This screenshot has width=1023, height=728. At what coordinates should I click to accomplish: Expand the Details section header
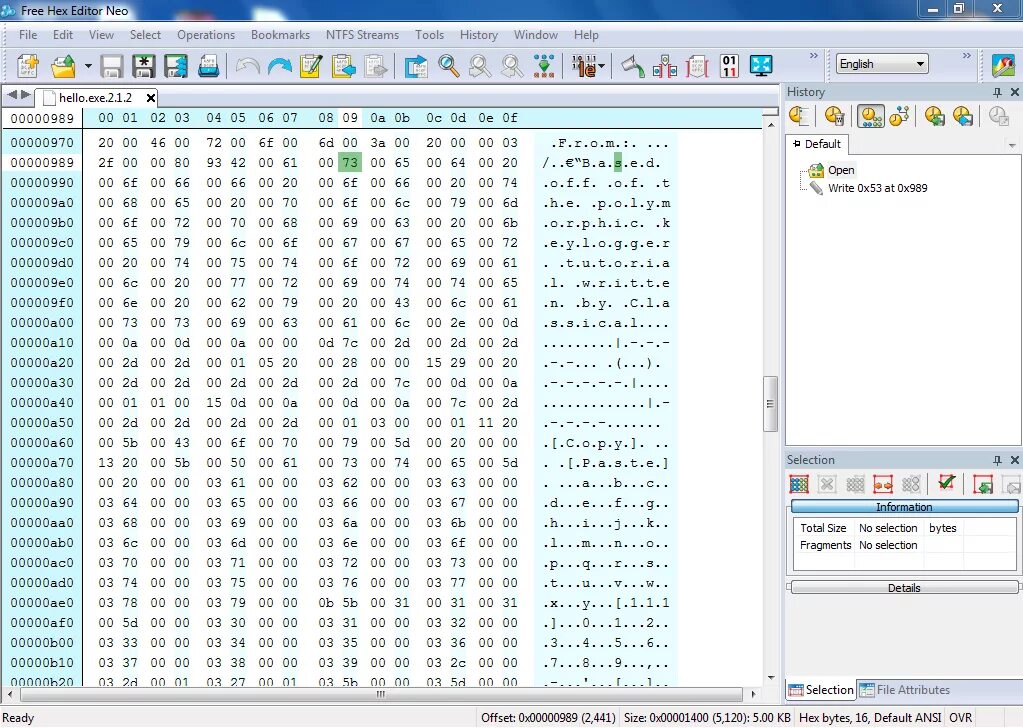(904, 588)
